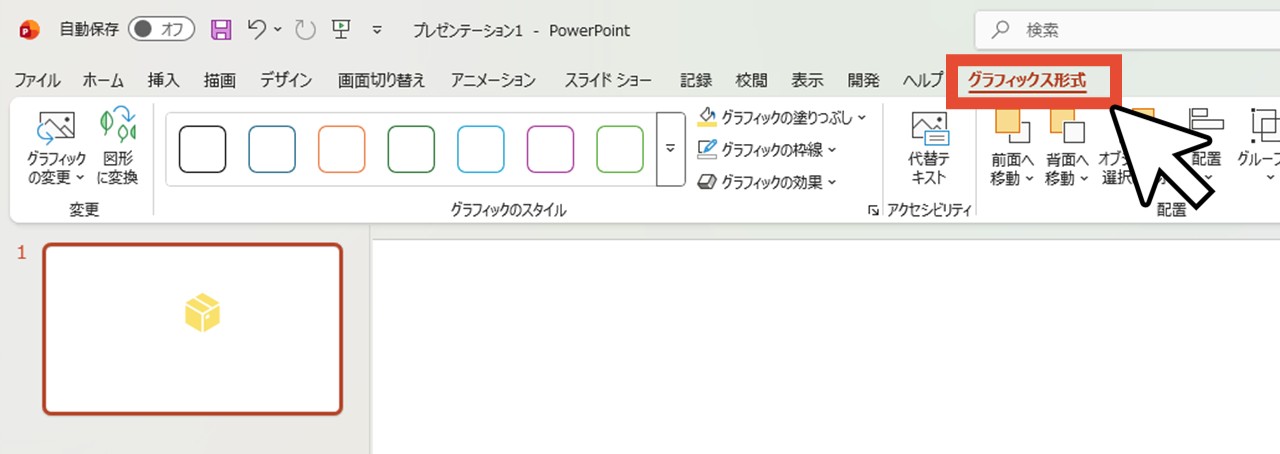Switch to the 校閲 tab
The image size is (1280, 454).
click(751, 81)
